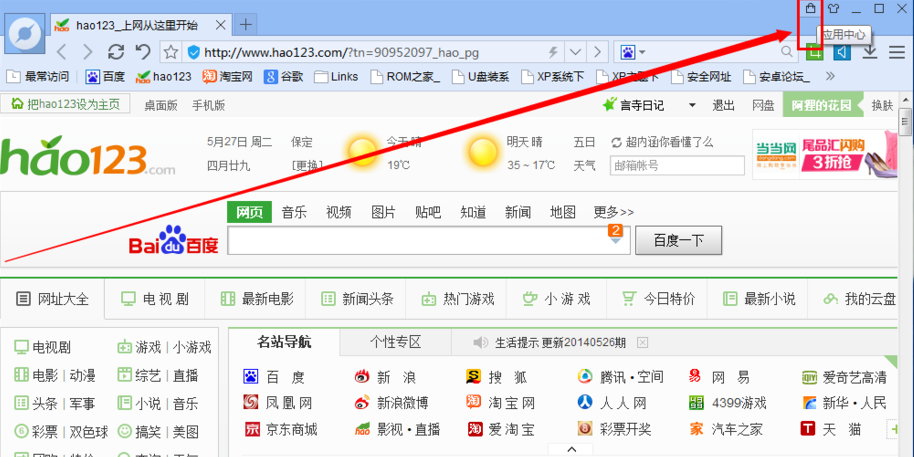Mute audio with the speaker icon
Viewport: 914px width, 457px height.
[842, 52]
